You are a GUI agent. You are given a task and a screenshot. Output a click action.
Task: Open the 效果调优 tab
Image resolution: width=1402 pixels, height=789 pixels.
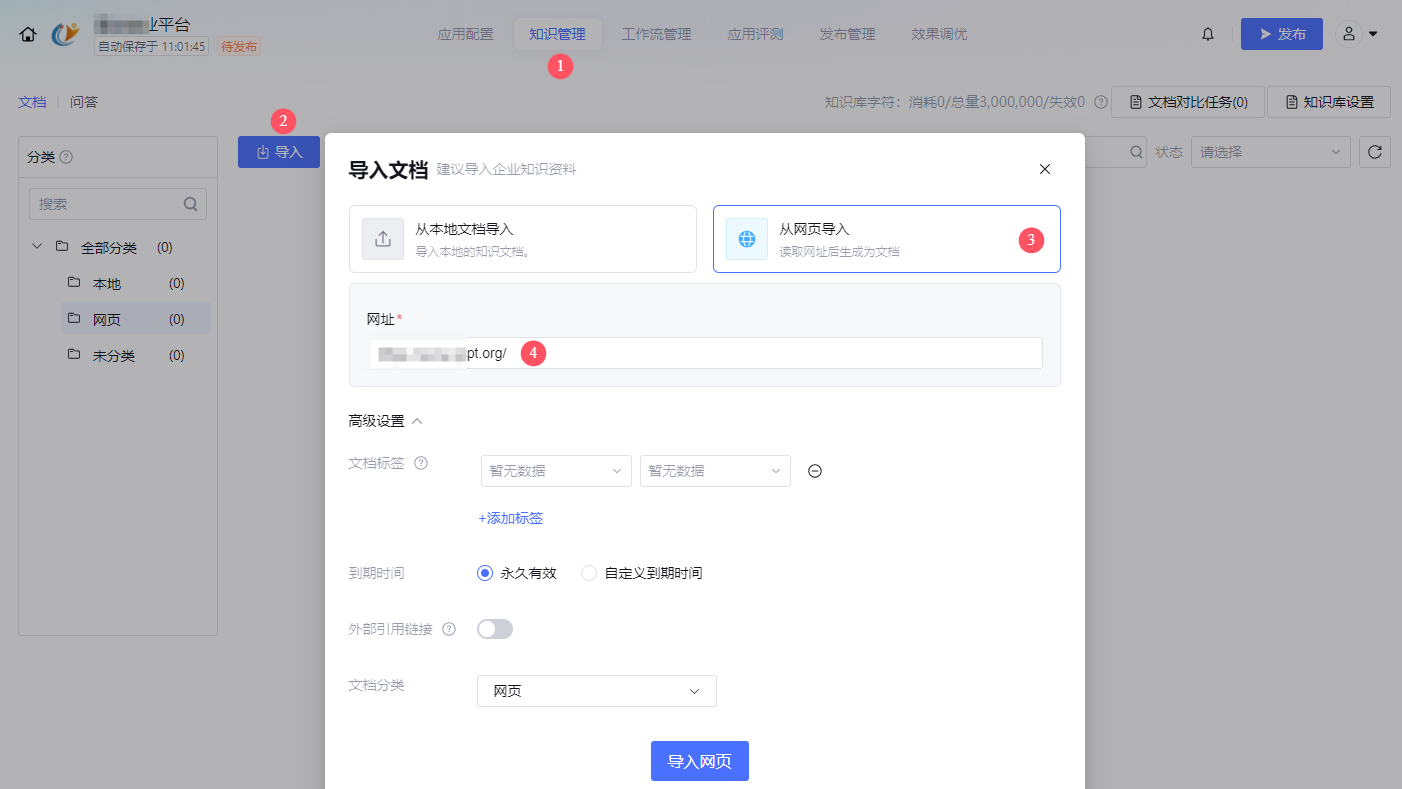939,34
